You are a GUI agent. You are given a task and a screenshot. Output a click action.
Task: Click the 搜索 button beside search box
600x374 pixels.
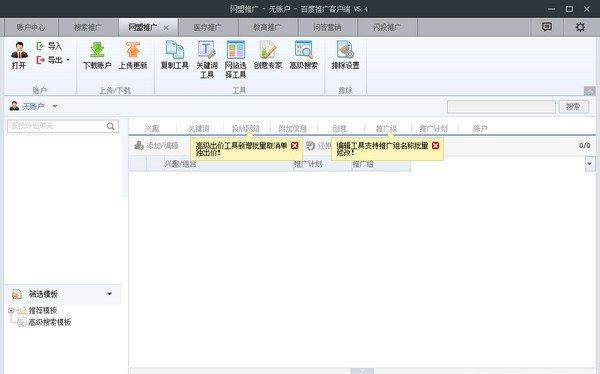point(573,106)
